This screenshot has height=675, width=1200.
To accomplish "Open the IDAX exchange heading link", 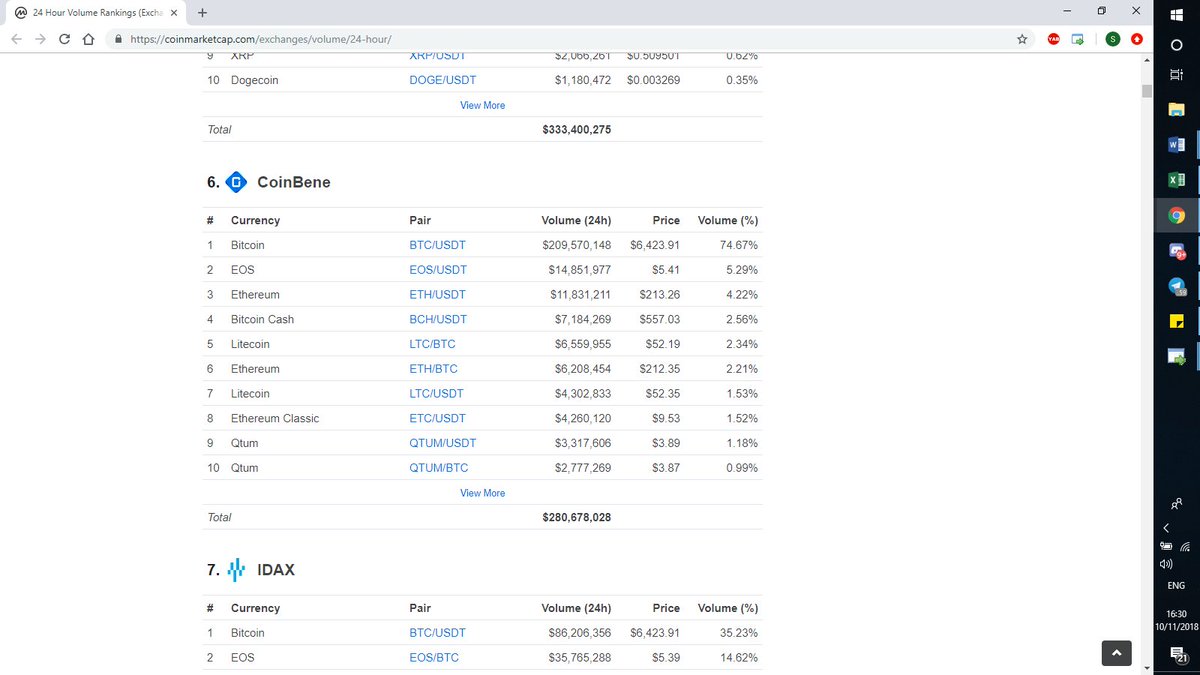I will click(276, 570).
